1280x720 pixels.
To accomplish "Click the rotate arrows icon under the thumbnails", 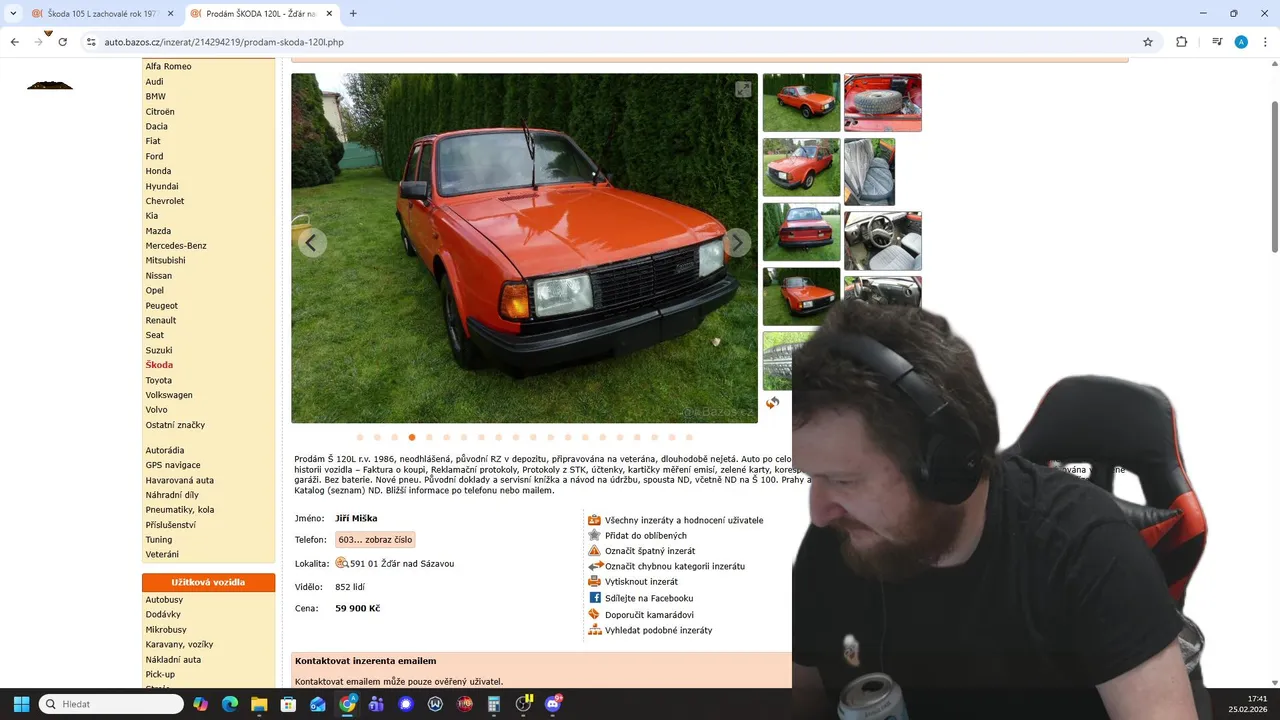I will 772,403.
